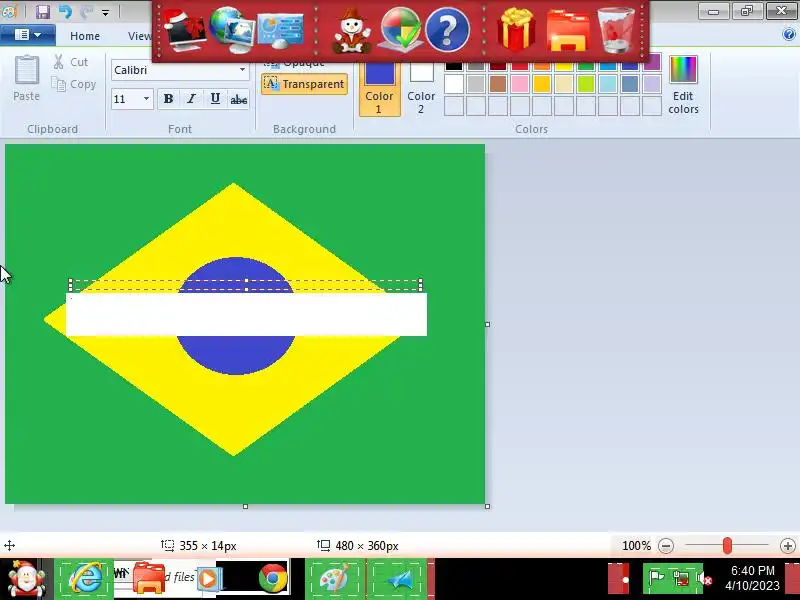Screen dimensions: 800x600
Task: Click the Paint Help question icon
Action: coord(788,35)
